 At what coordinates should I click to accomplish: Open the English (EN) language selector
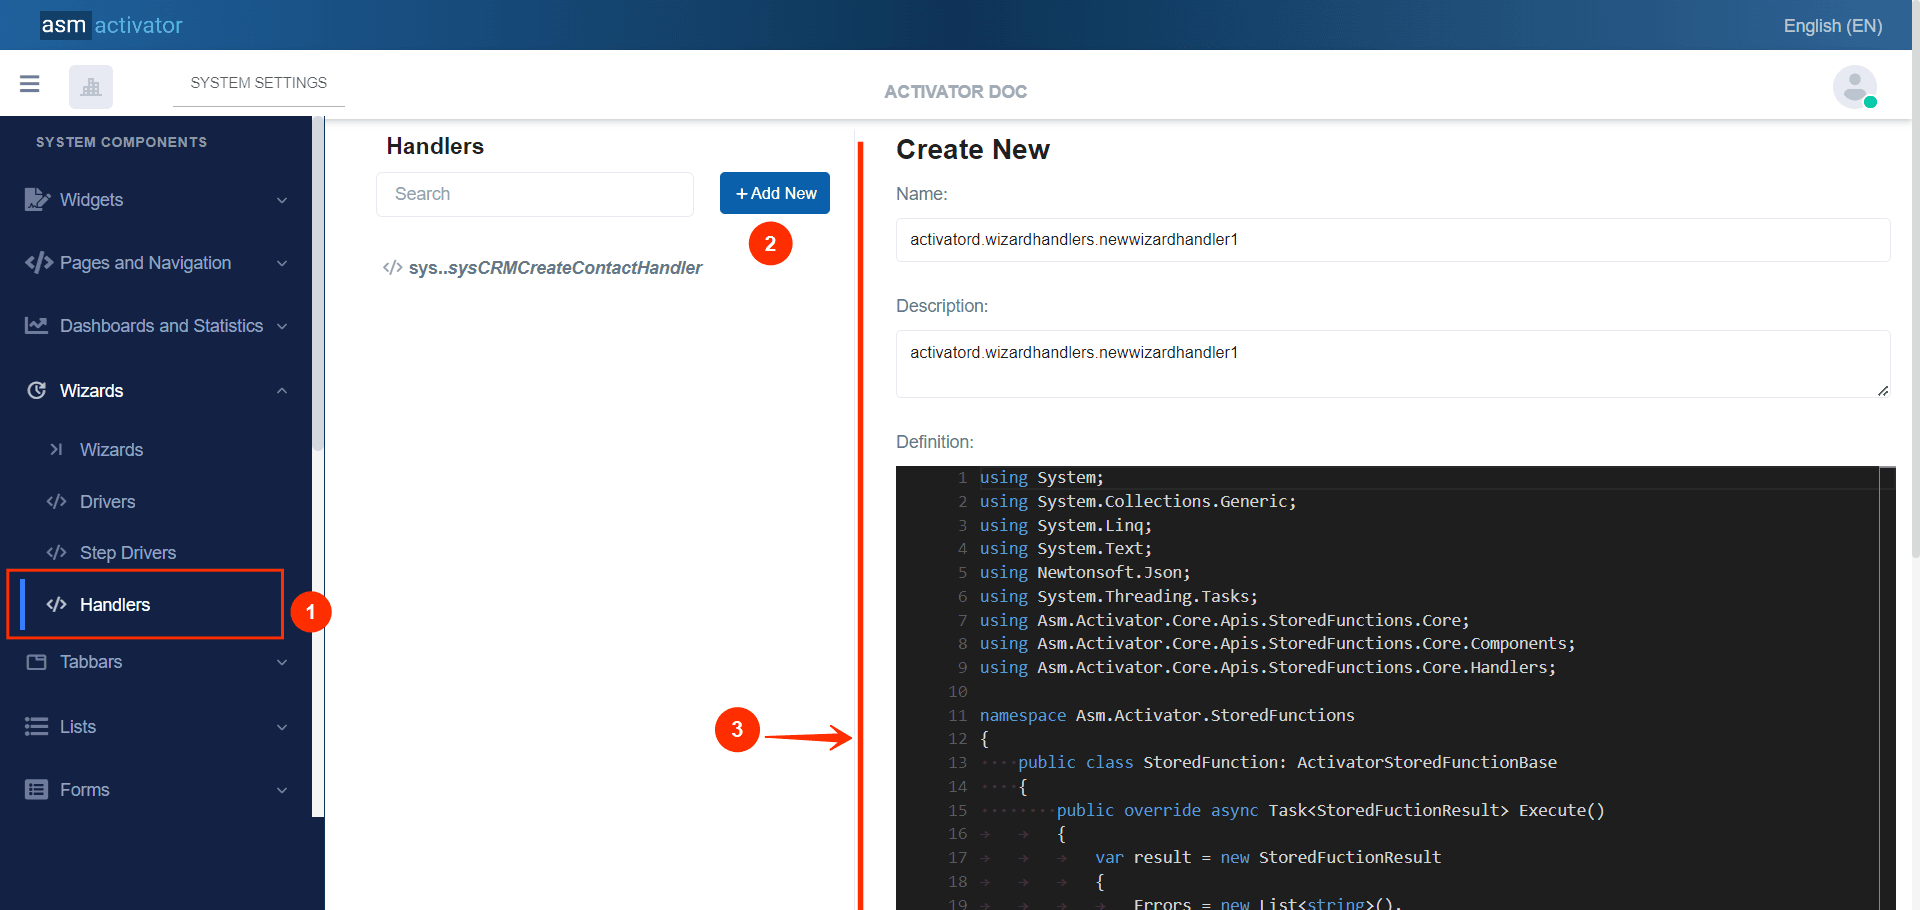(1832, 26)
